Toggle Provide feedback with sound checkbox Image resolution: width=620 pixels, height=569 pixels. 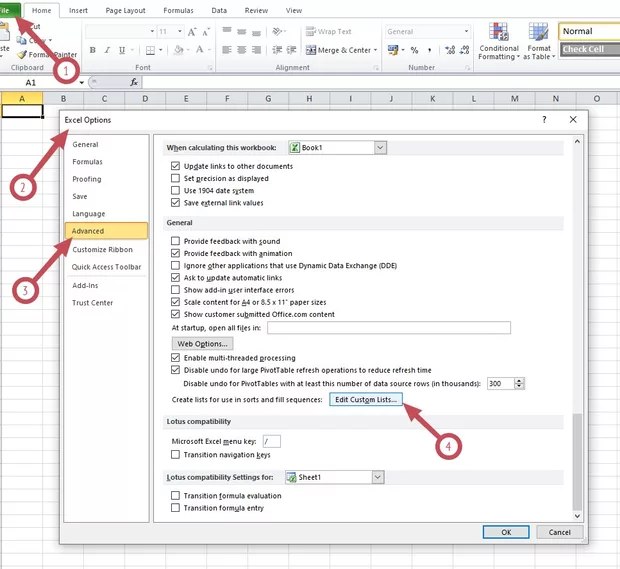click(176, 241)
